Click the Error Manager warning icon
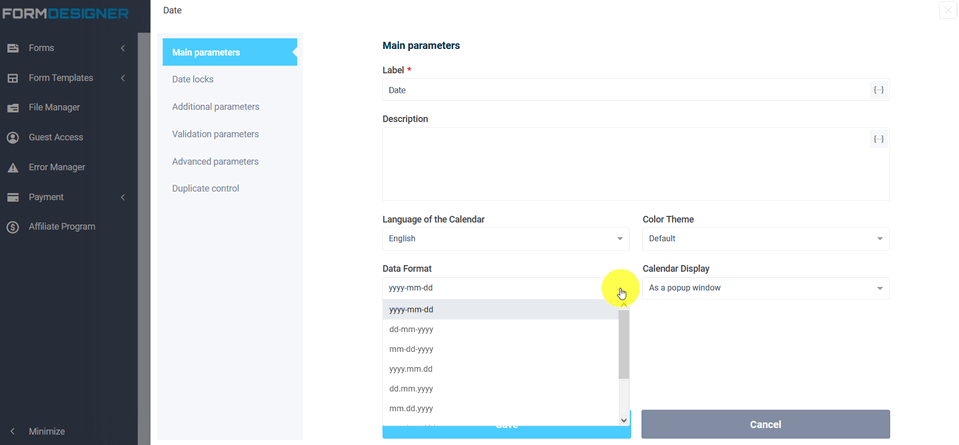The height and width of the screenshot is (445, 959). click(13, 167)
